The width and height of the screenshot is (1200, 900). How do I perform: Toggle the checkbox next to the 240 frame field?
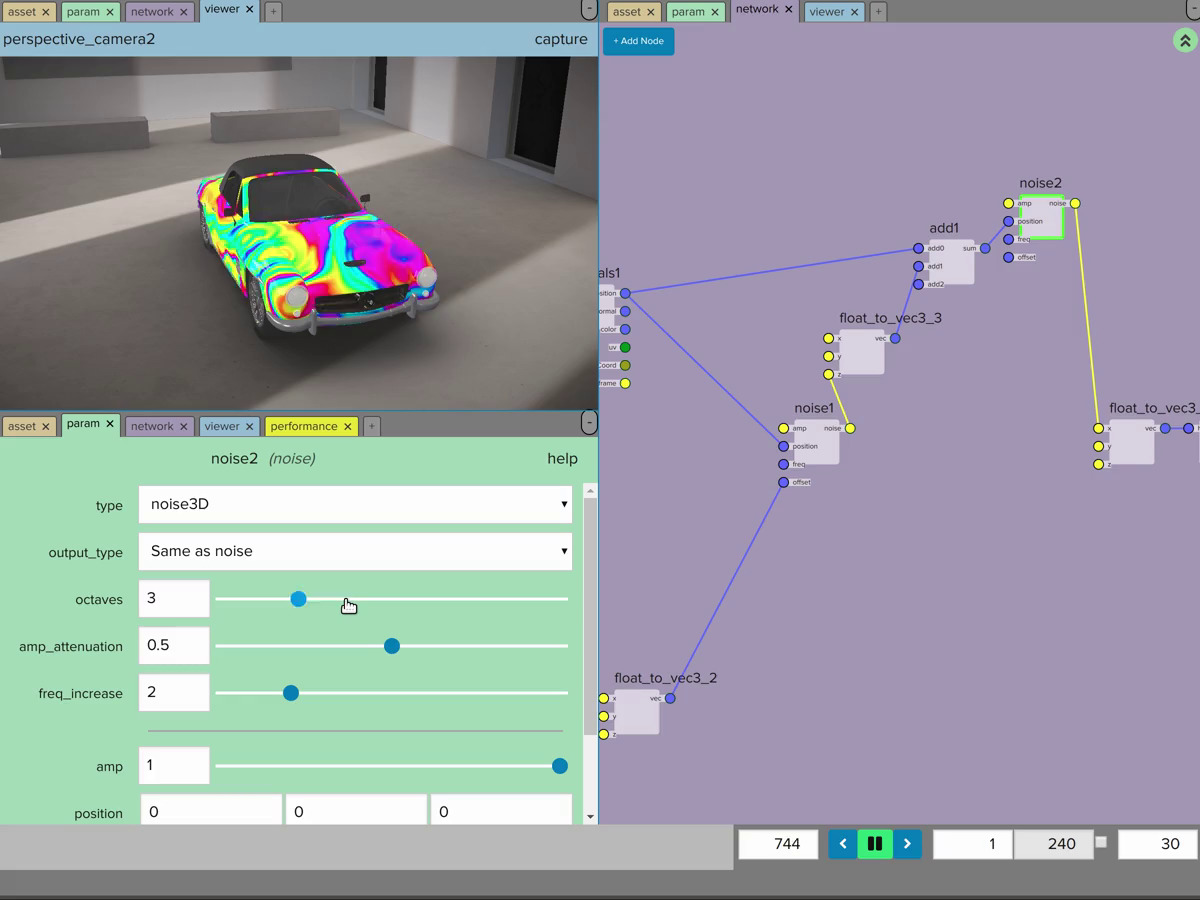pyautogui.click(x=1101, y=842)
